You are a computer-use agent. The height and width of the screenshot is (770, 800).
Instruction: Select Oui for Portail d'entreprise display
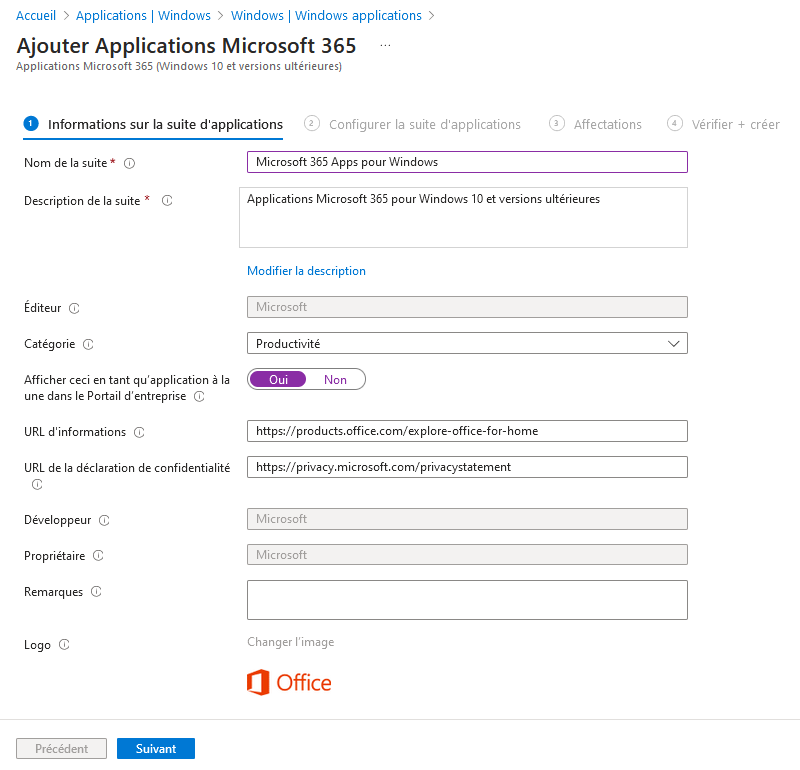pyautogui.click(x=278, y=380)
